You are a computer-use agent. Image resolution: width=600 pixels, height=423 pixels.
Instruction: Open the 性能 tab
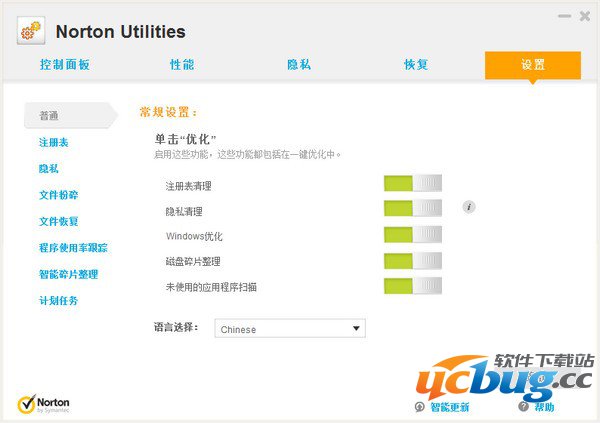(182, 65)
